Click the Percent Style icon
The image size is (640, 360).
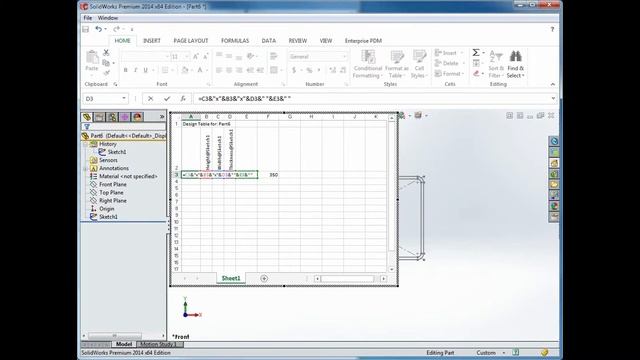tap(309, 70)
